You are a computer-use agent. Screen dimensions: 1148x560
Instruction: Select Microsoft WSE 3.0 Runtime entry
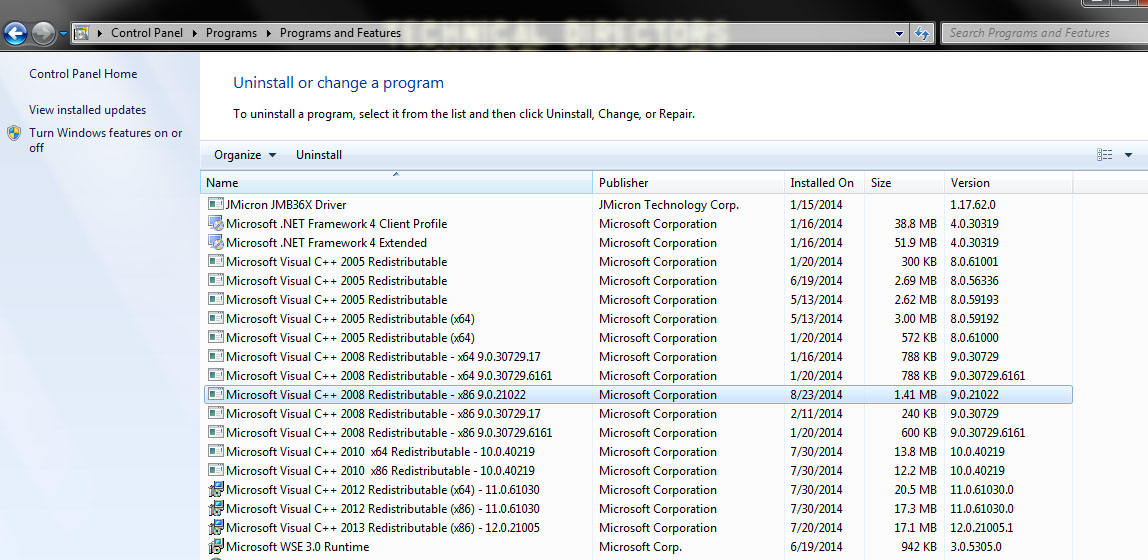coord(636,548)
